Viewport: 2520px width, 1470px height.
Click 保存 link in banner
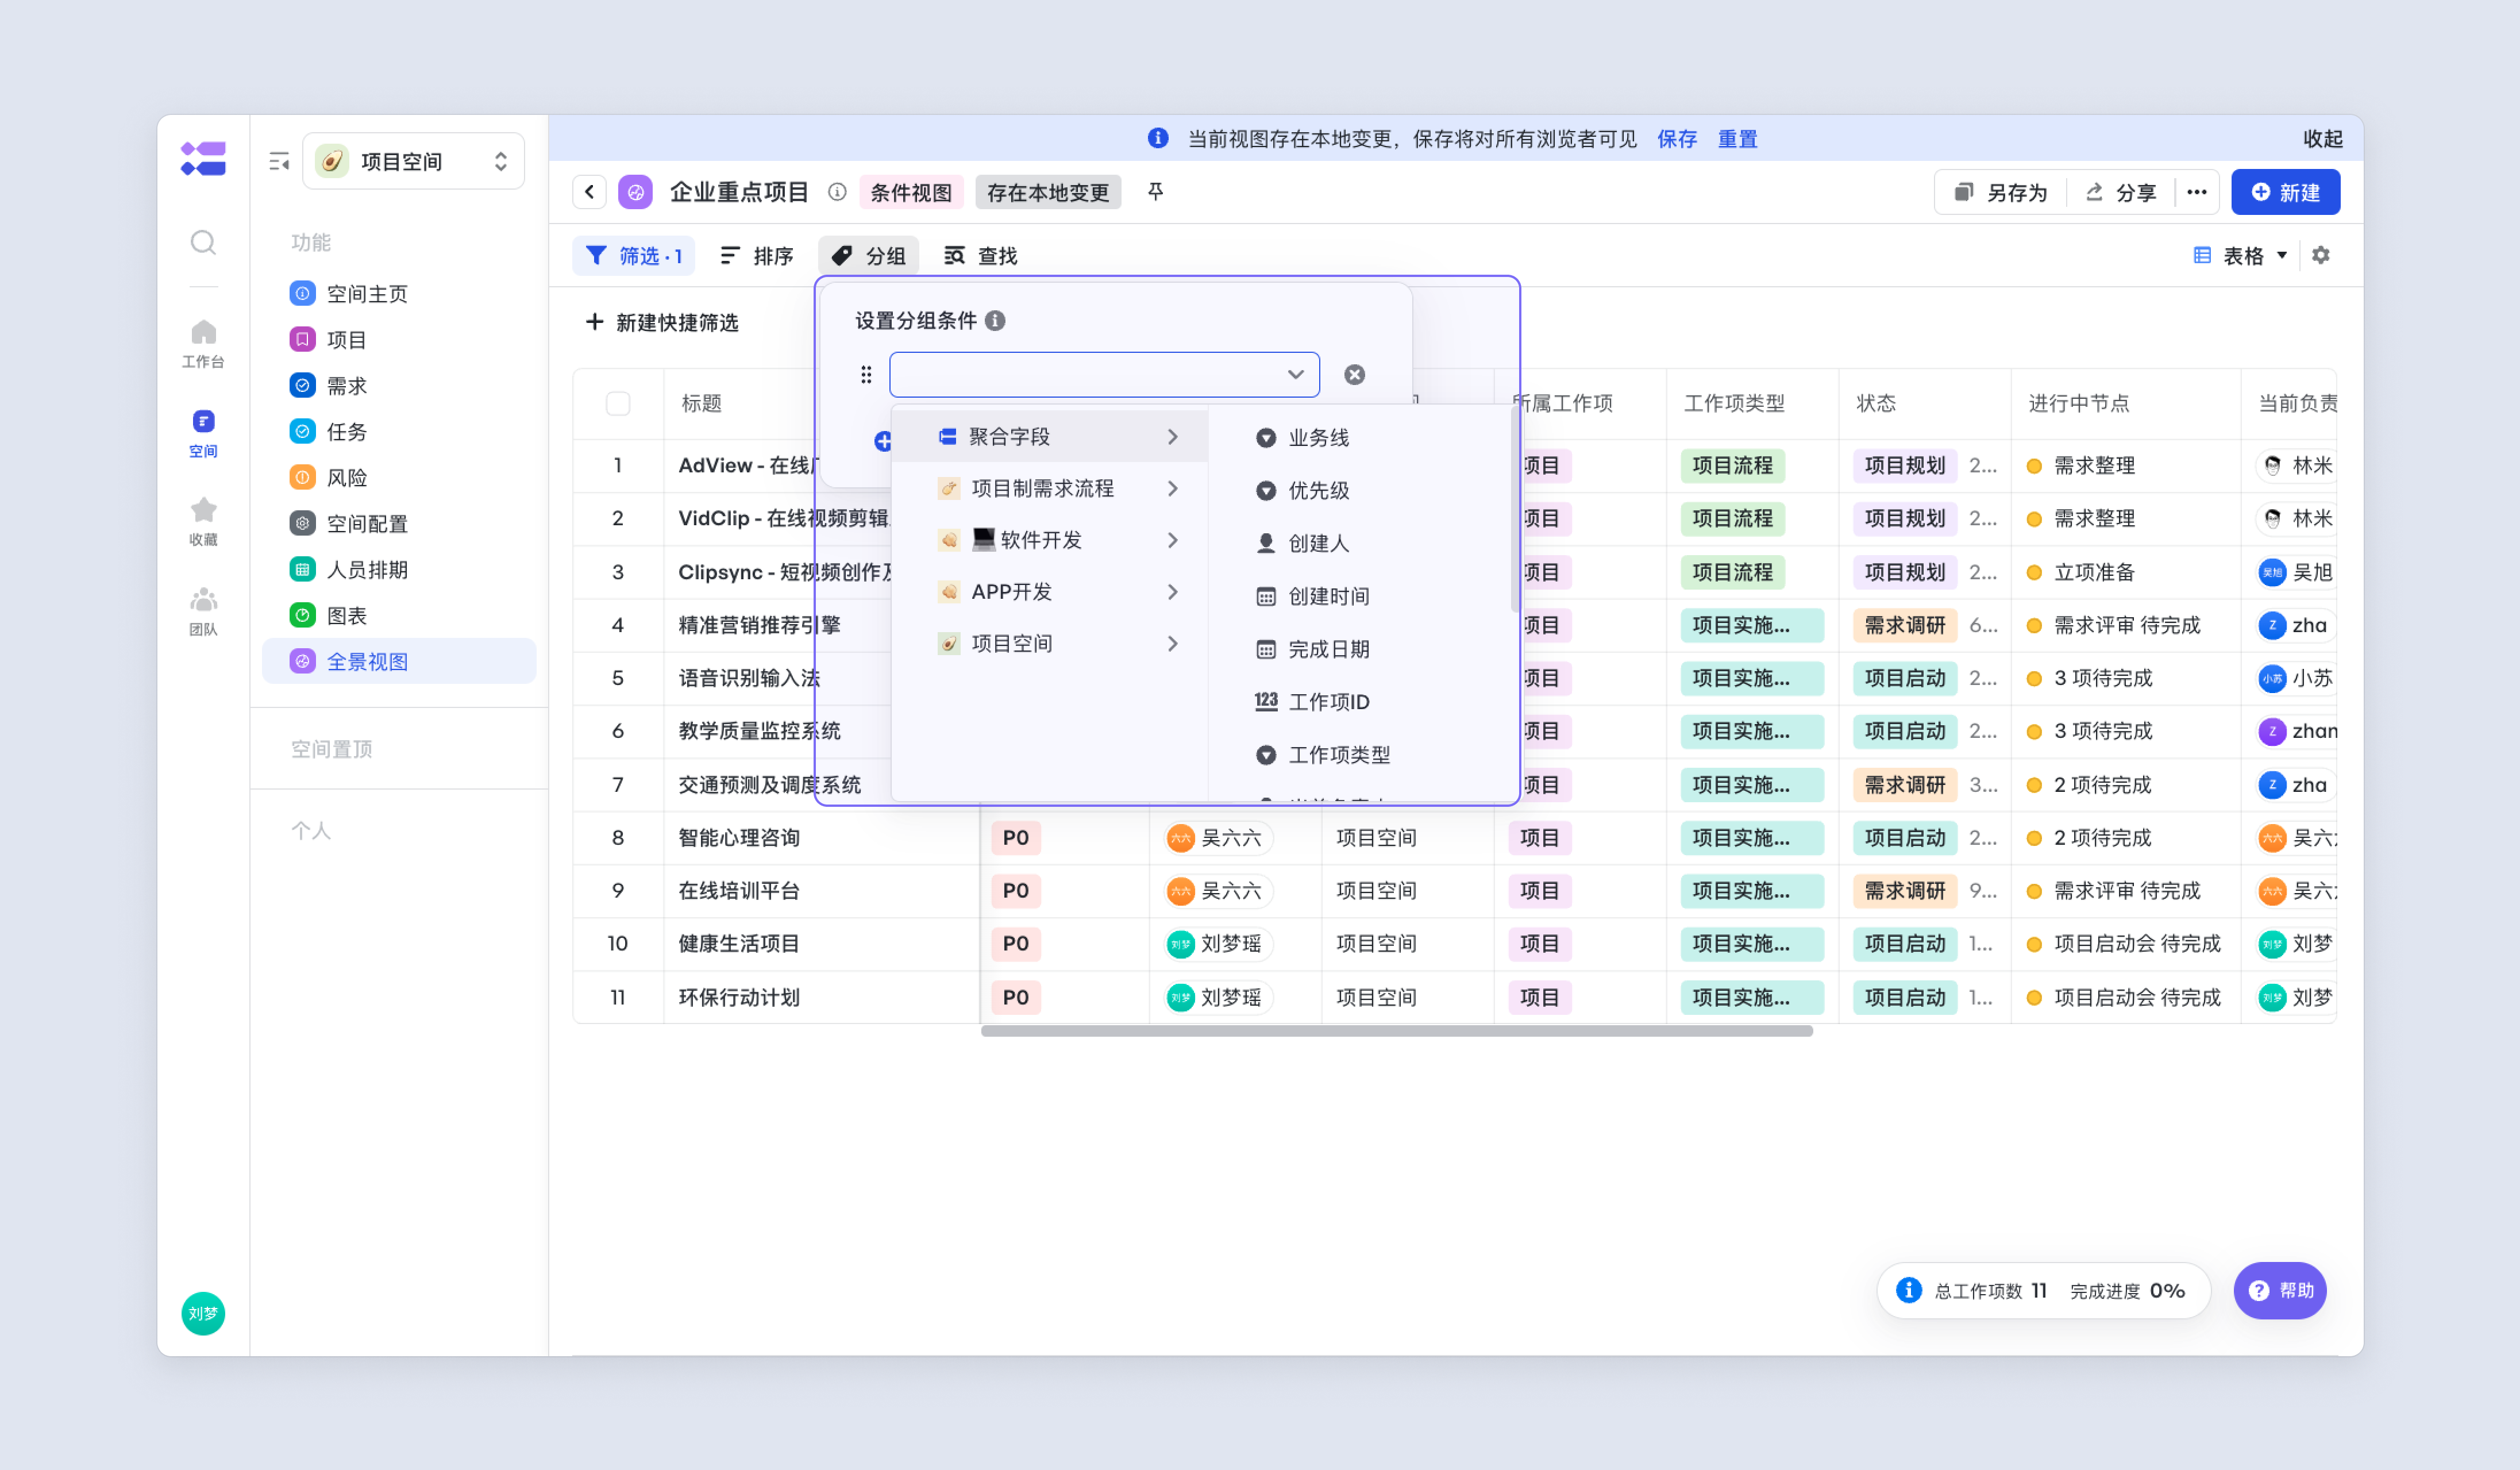tap(1676, 139)
